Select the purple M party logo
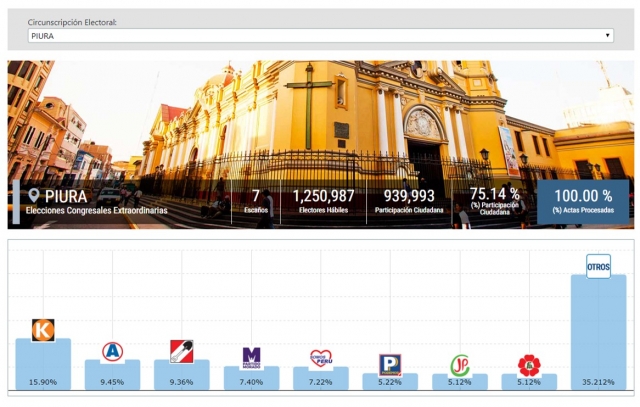The width and height of the screenshot is (640, 407). click(251, 356)
